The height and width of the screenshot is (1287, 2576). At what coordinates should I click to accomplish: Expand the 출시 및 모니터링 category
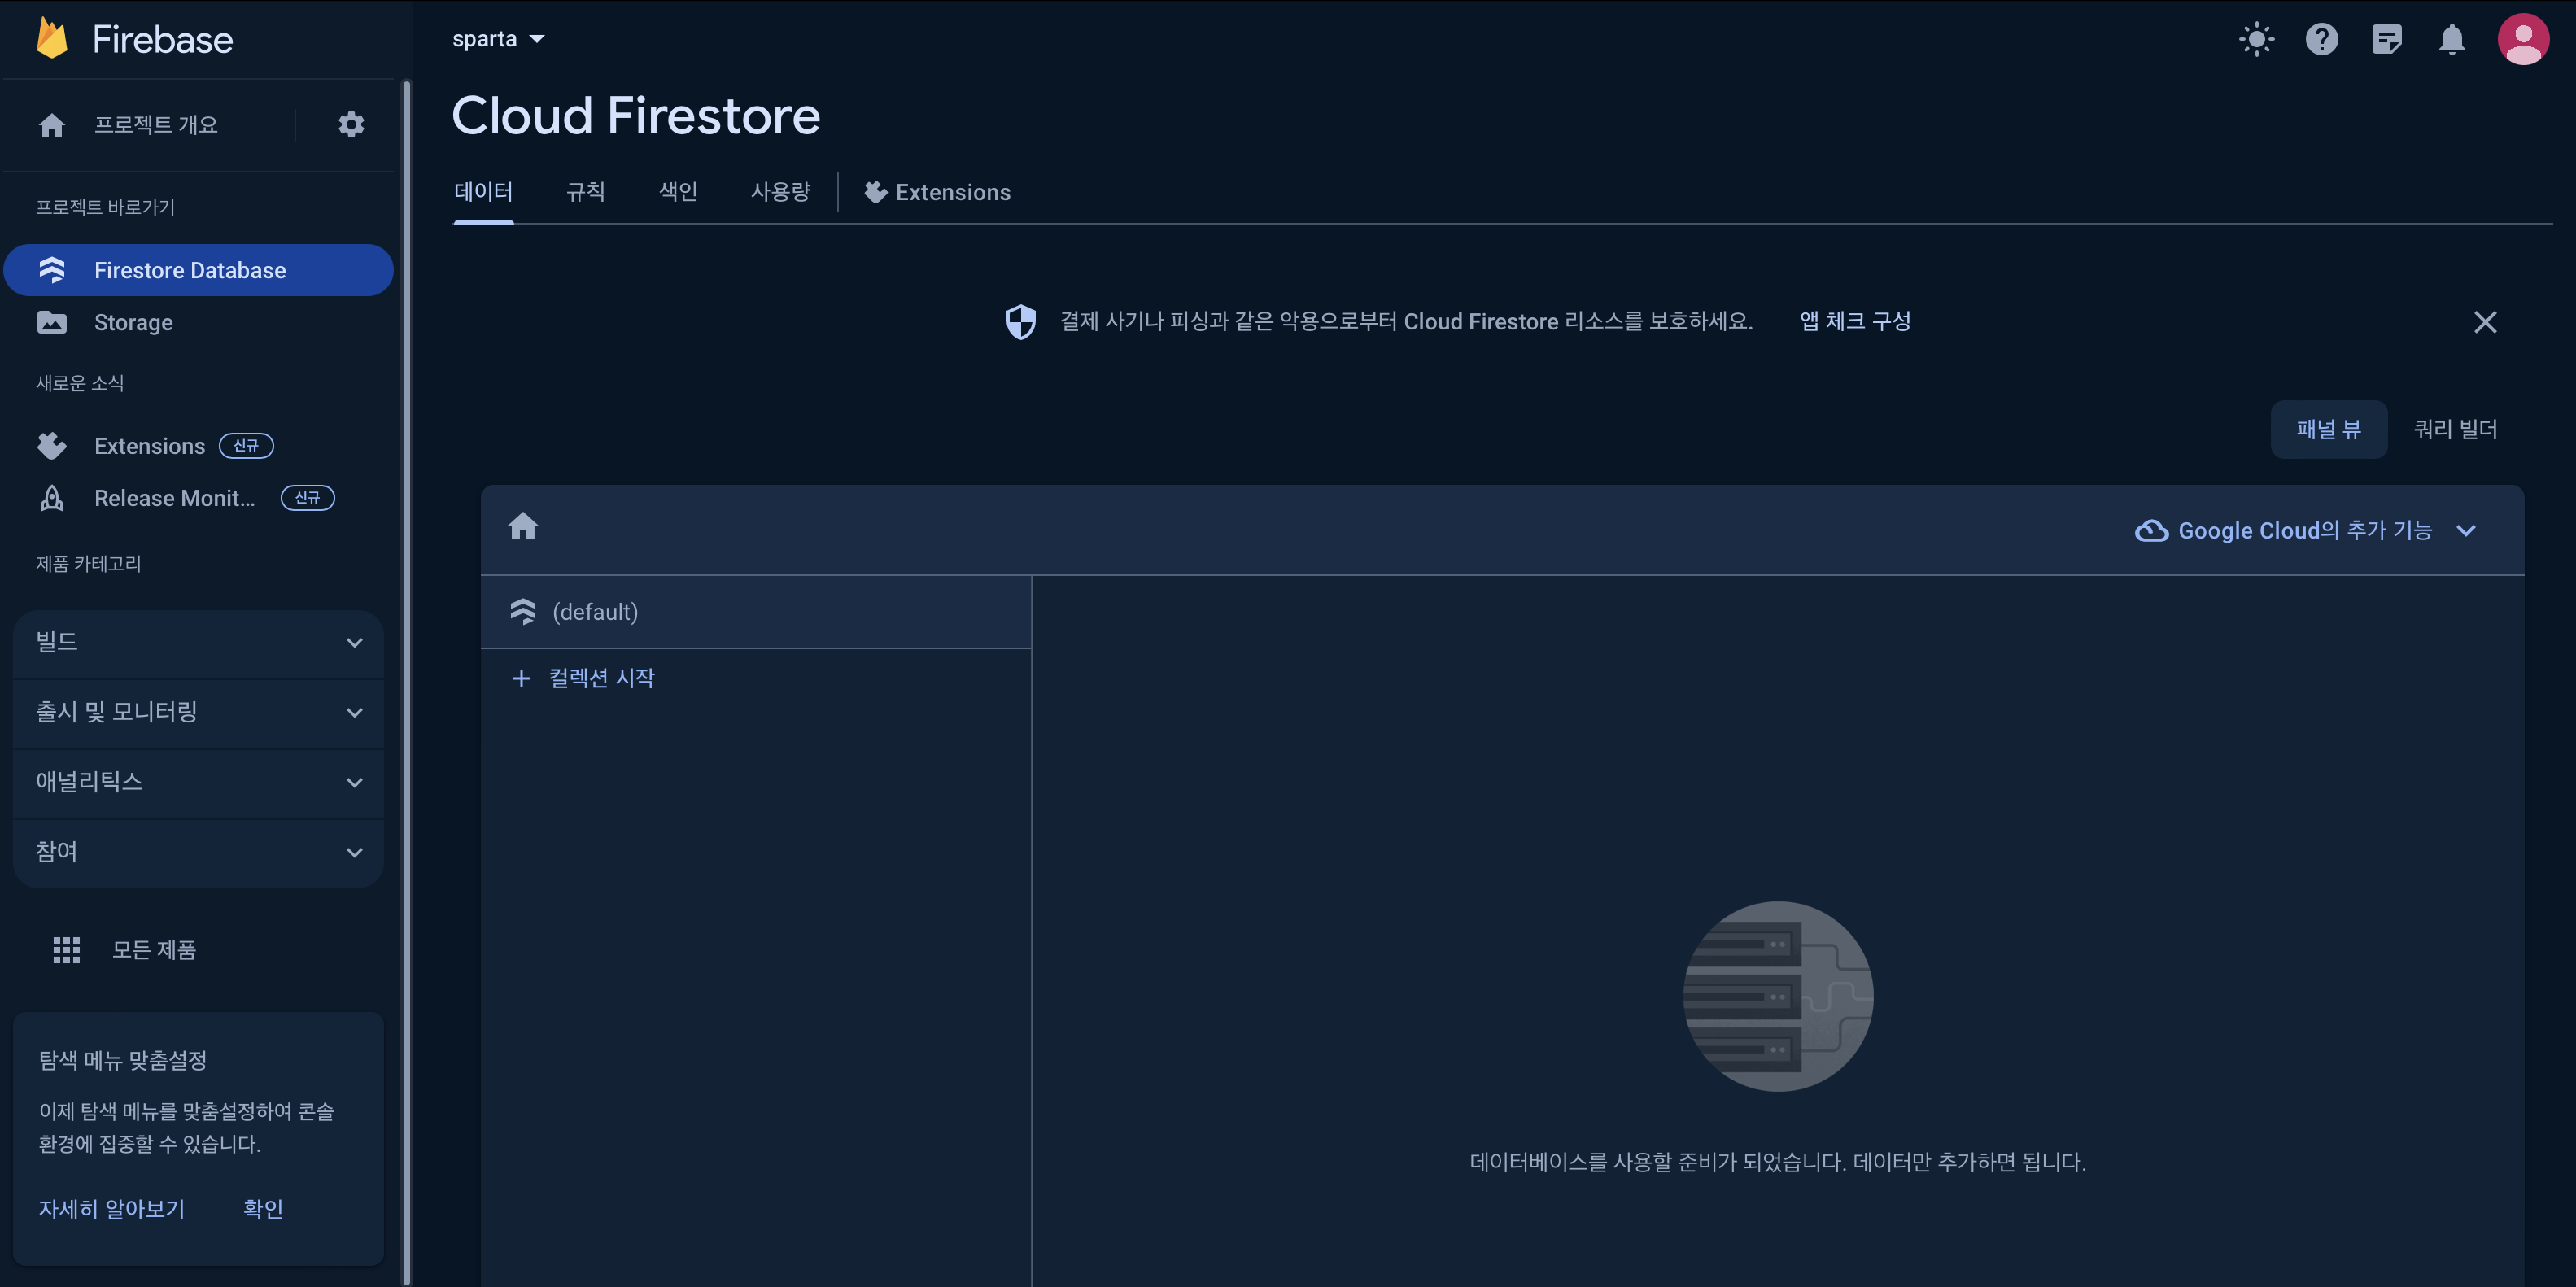tap(198, 712)
